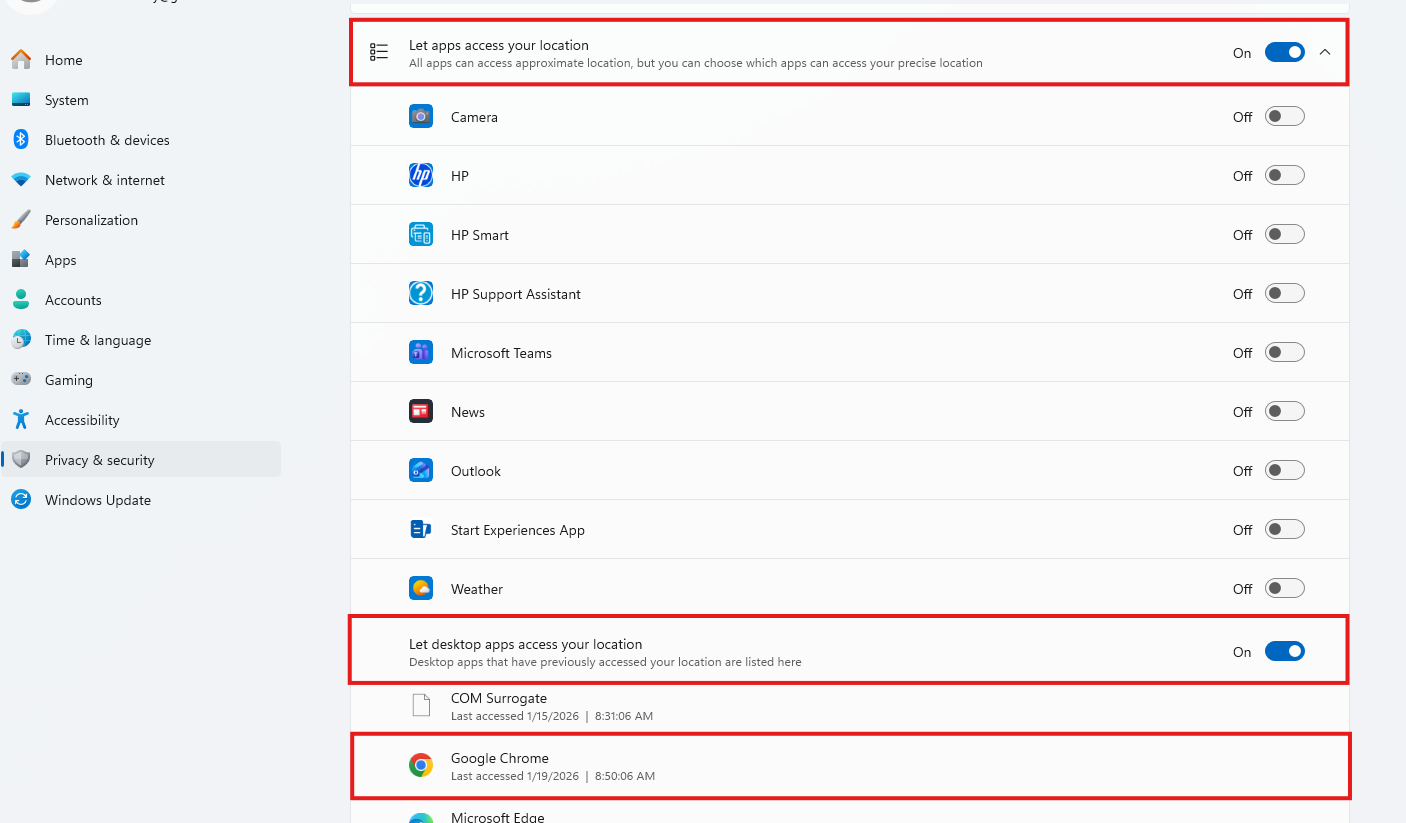This screenshot has height=823, width=1406.
Task: Enable location access for Camera
Action: tap(1285, 117)
